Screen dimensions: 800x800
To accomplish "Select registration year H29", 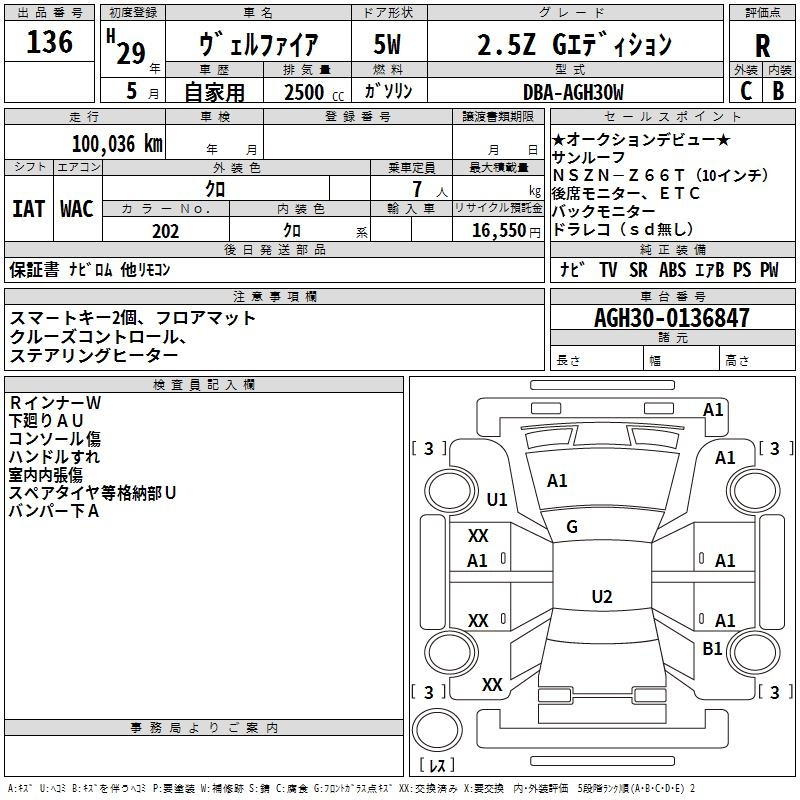I will point(126,47).
